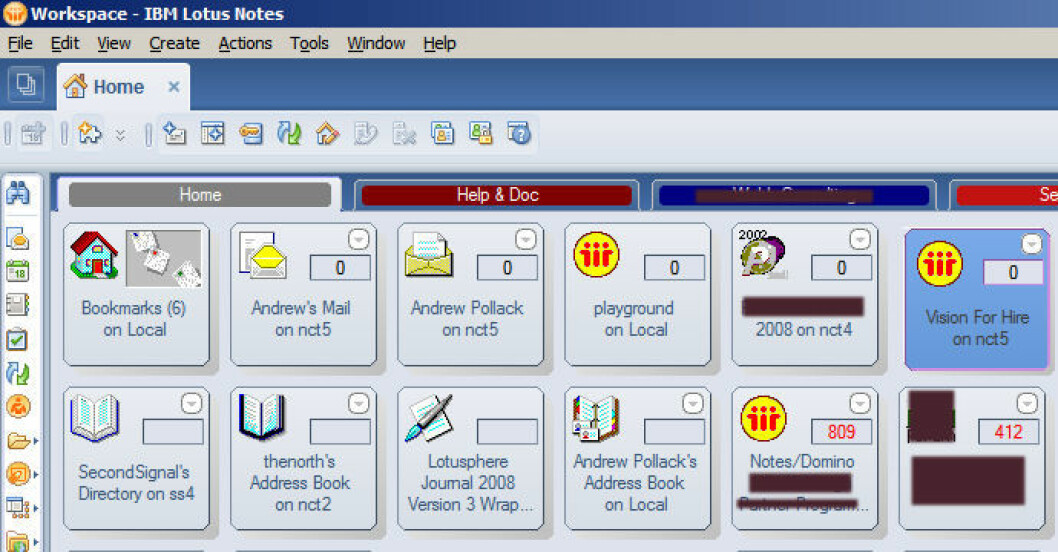Select the grey Home workspace page tab
1058x552 pixels.
pyautogui.click(x=200, y=195)
